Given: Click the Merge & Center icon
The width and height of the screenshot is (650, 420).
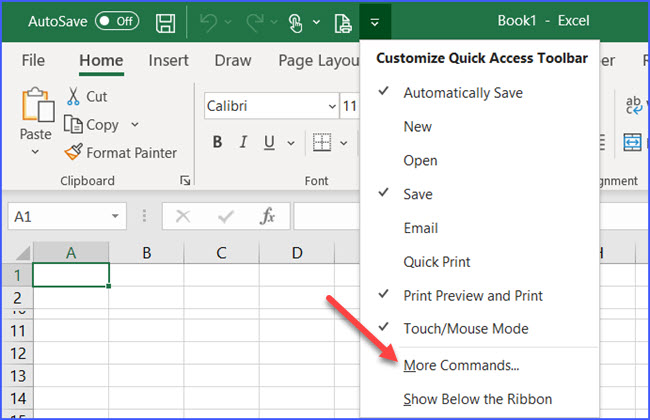Looking at the screenshot, I should click(x=632, y=142).
